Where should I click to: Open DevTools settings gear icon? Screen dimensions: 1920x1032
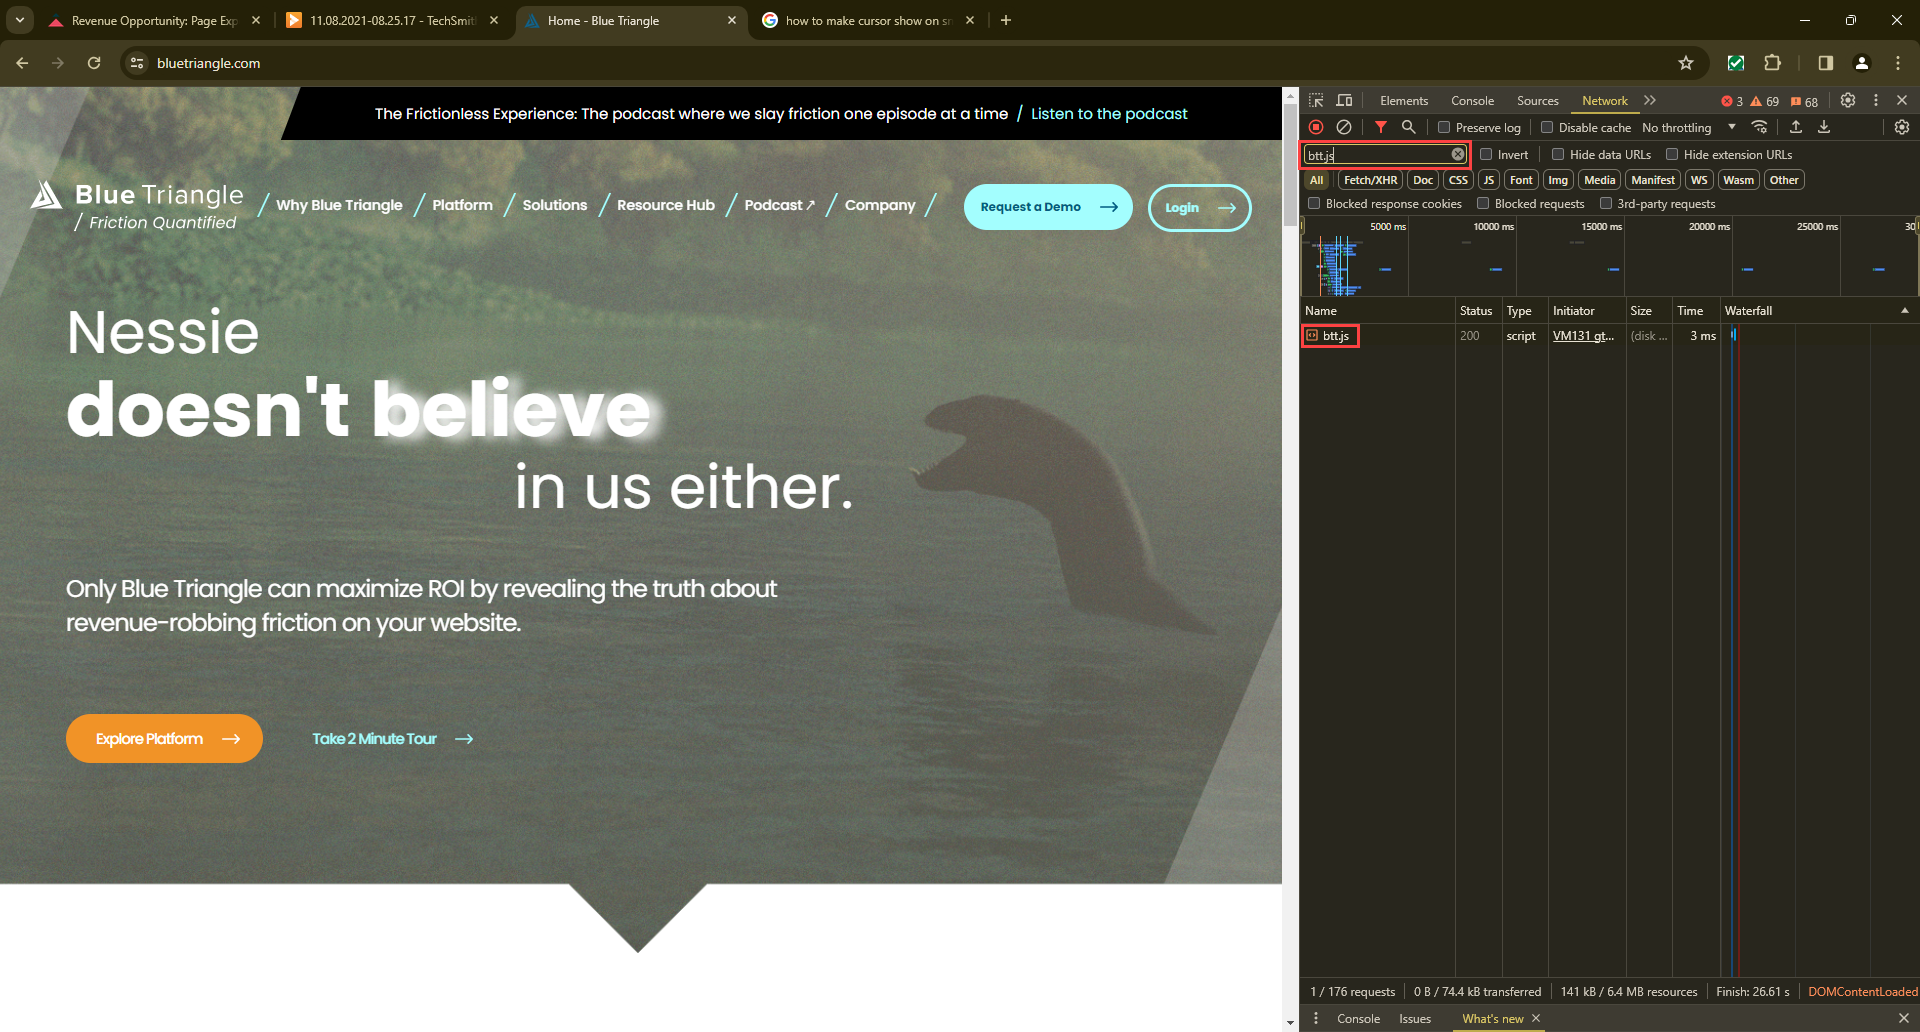click(x=1848, y=101)
